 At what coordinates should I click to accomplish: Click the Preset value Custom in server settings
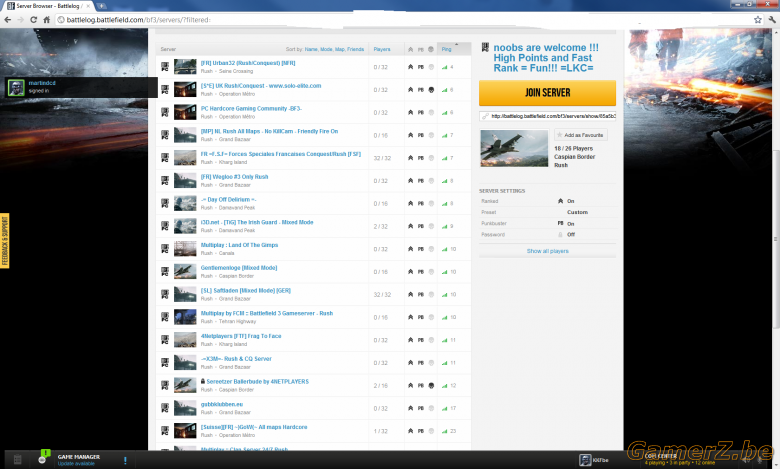[x=578, y=212]
